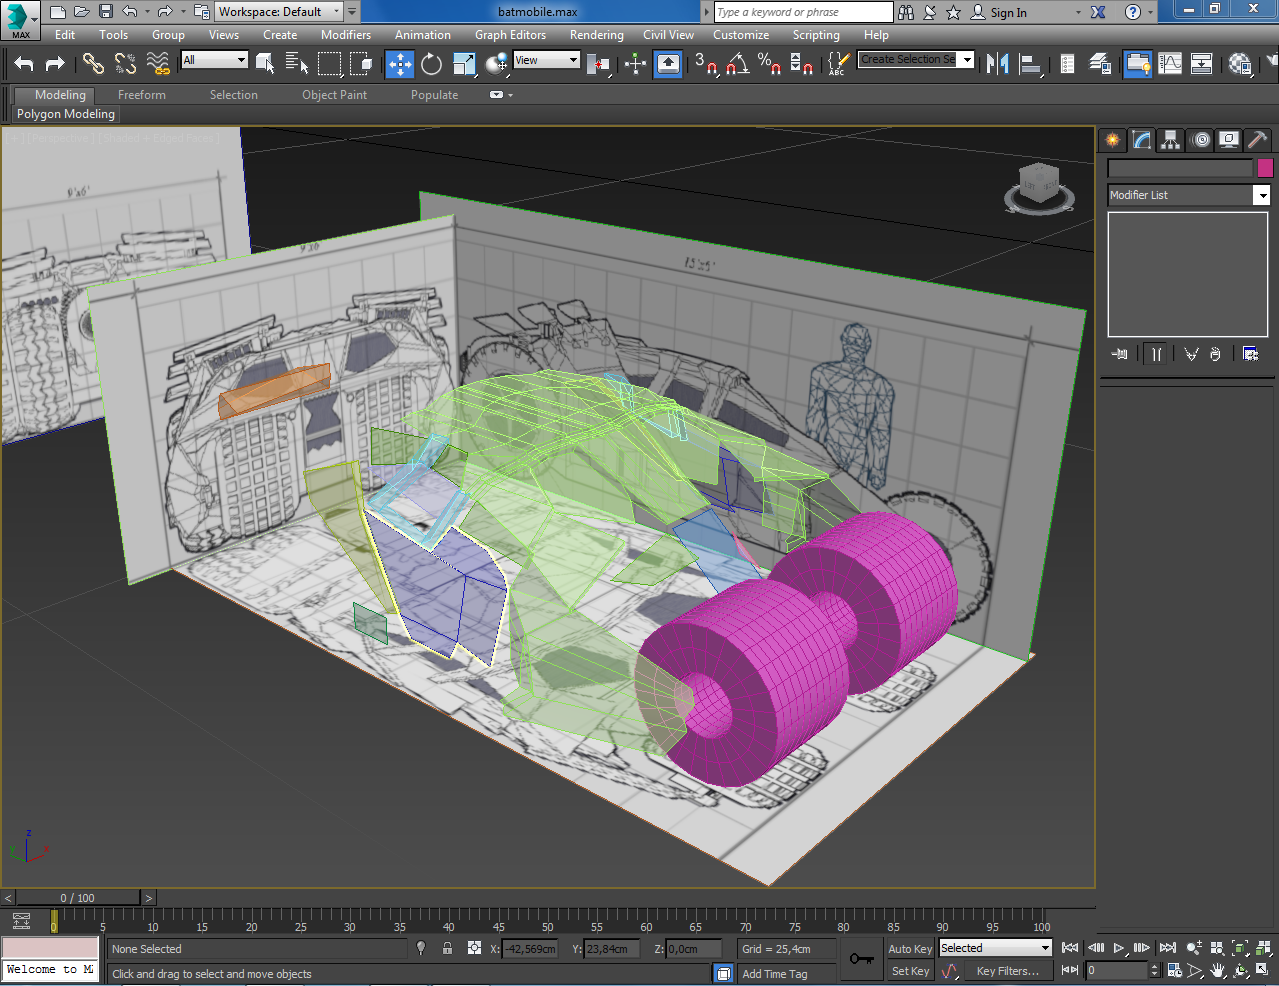Click the pink object color swatch
Image resolution: width=1279 pixels, height=986 pixels.
pos(1265,168)
